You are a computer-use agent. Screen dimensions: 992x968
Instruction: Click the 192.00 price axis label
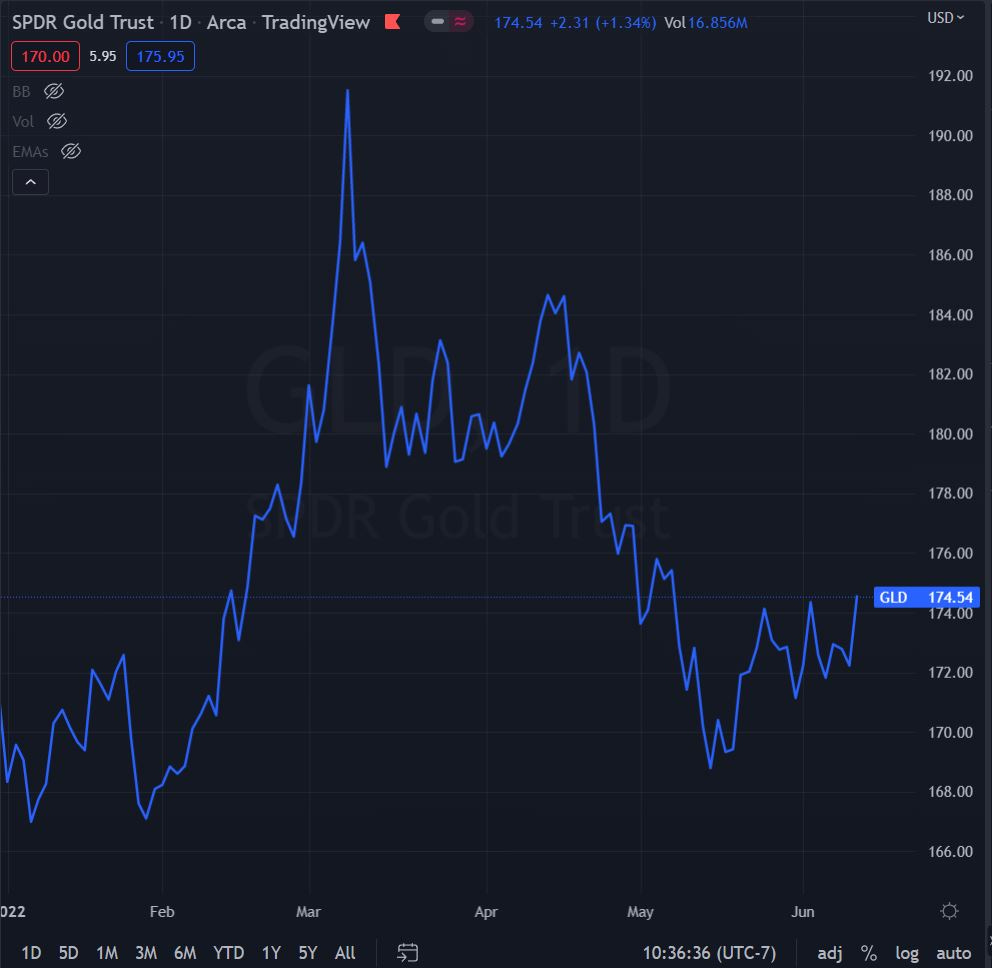click(950, 76)
